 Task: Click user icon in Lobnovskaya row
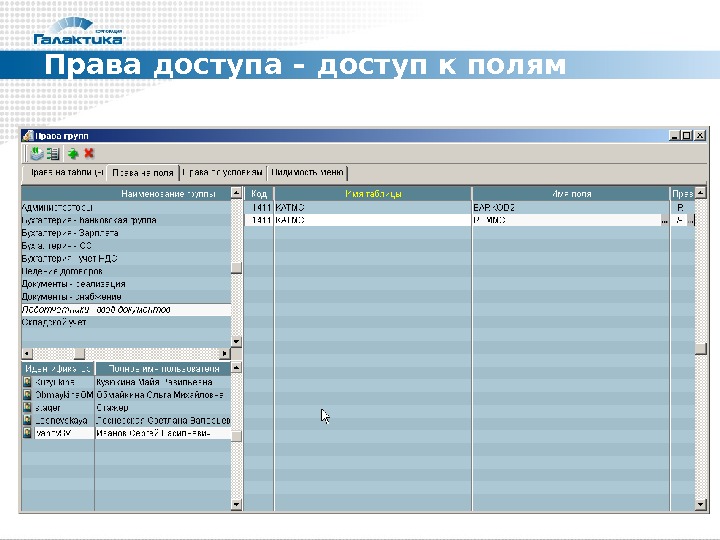(x=28, y=420)
